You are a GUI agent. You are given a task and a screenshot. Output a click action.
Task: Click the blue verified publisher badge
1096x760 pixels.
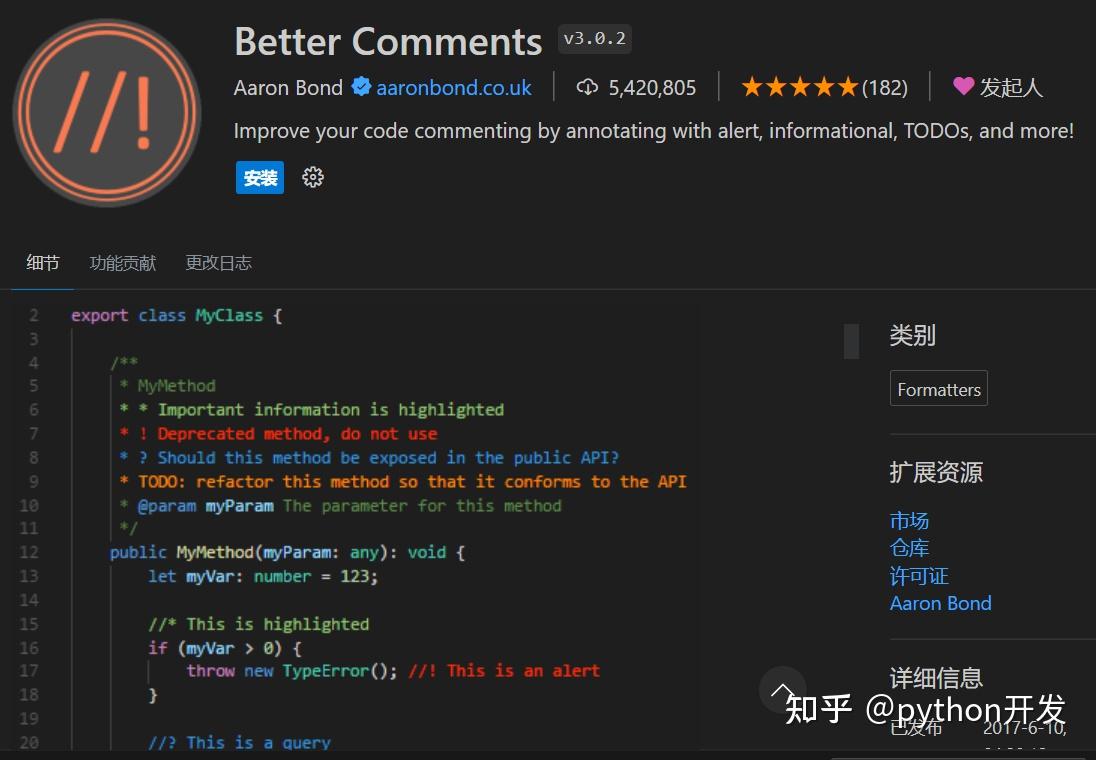tap(361, 87)
